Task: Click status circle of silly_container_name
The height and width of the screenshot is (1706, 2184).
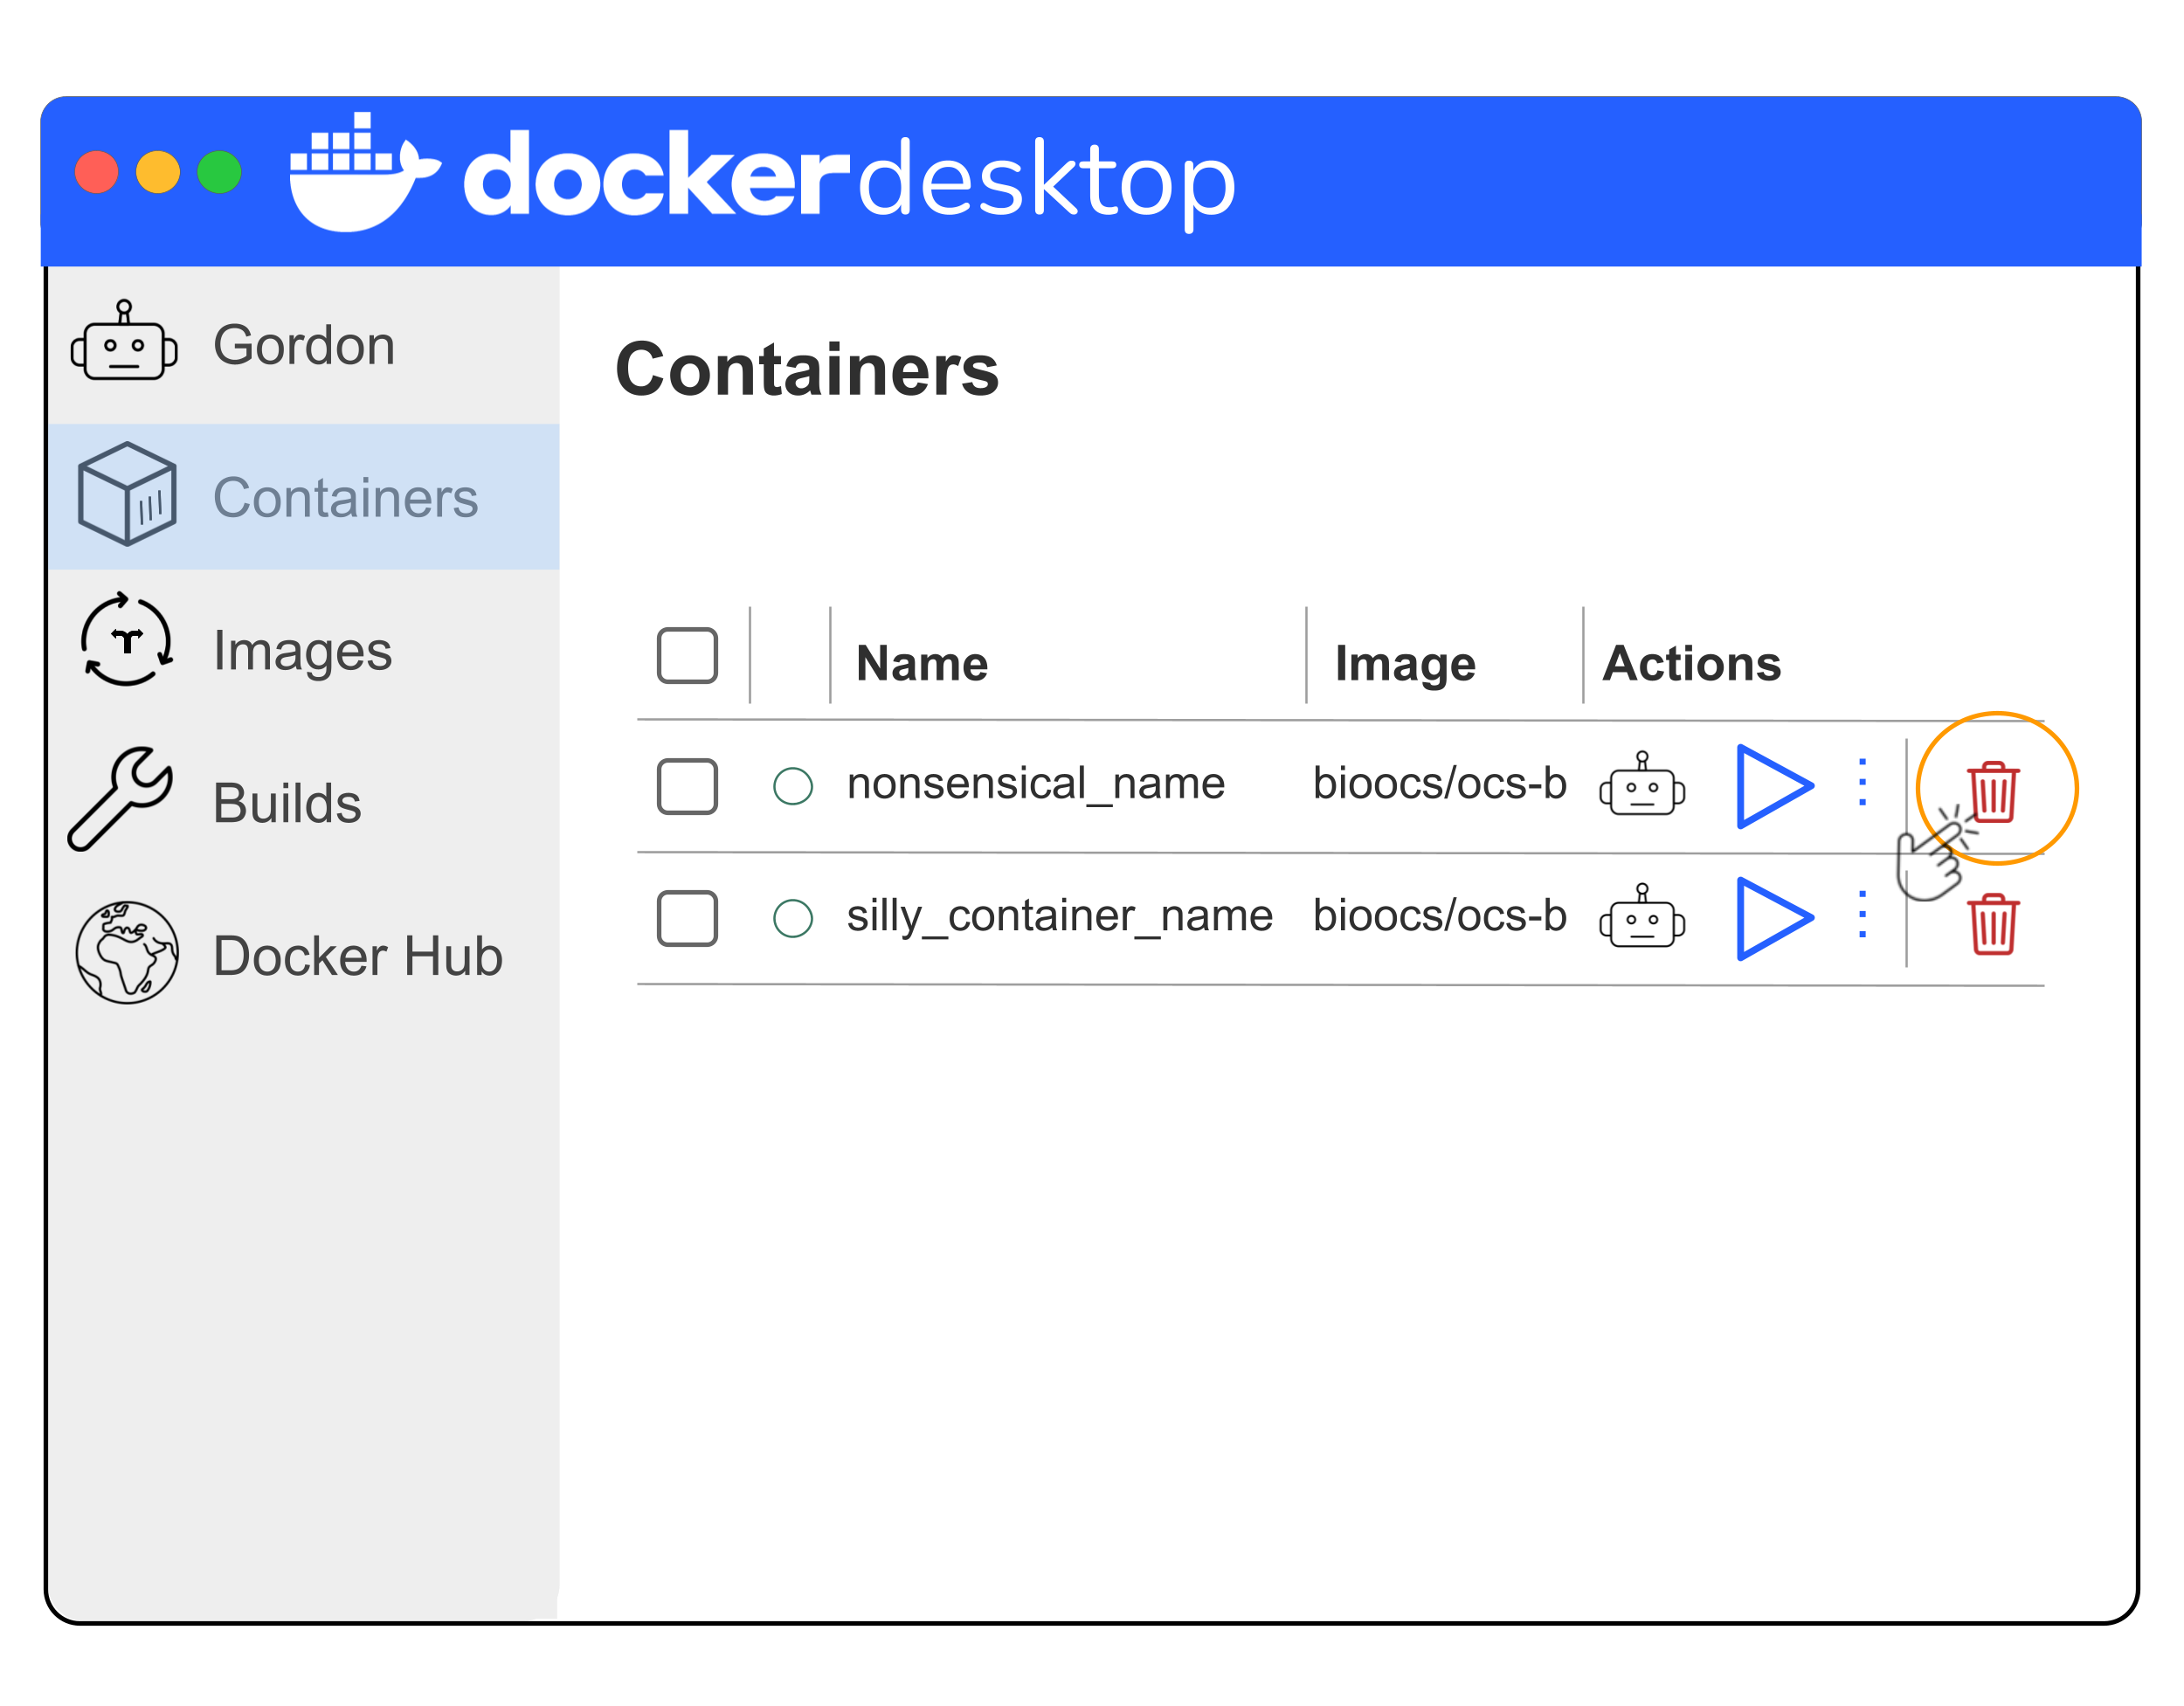Action: 793,918
